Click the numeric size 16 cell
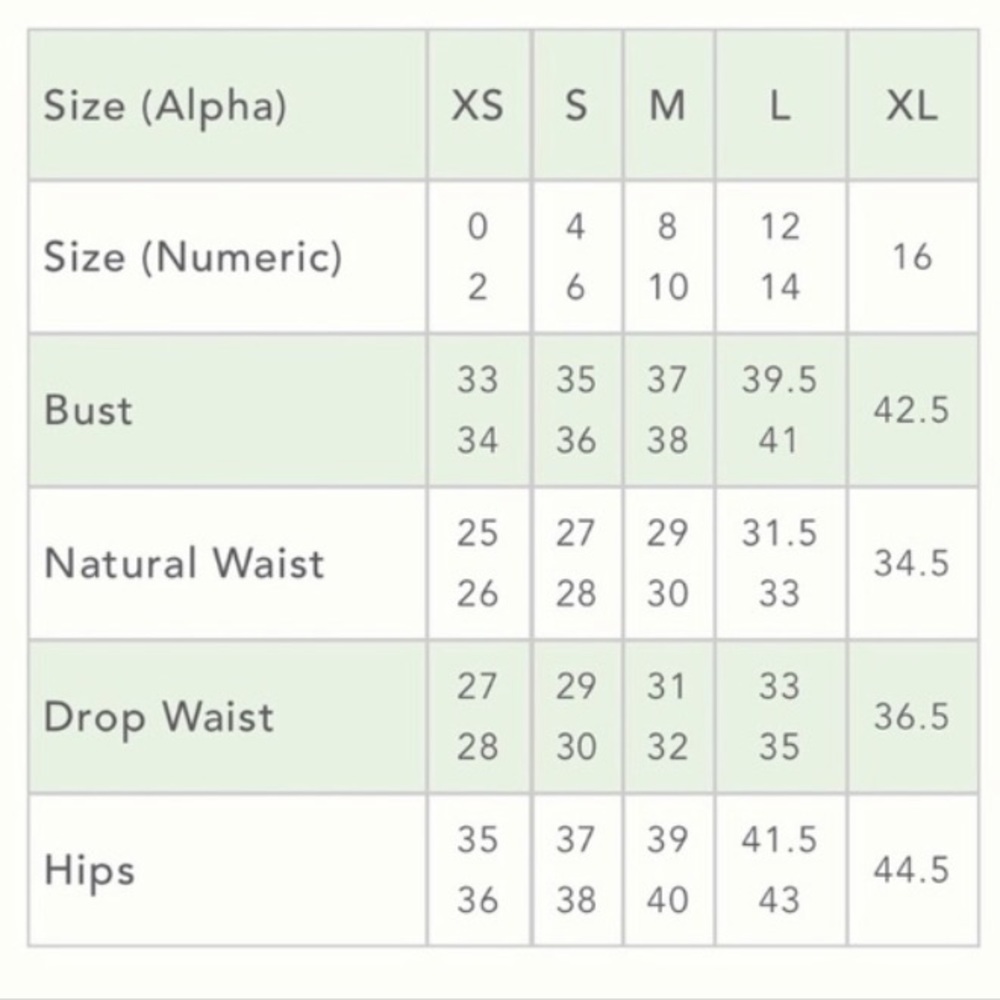The image size is (1000, 1000). tap(913, 257)
